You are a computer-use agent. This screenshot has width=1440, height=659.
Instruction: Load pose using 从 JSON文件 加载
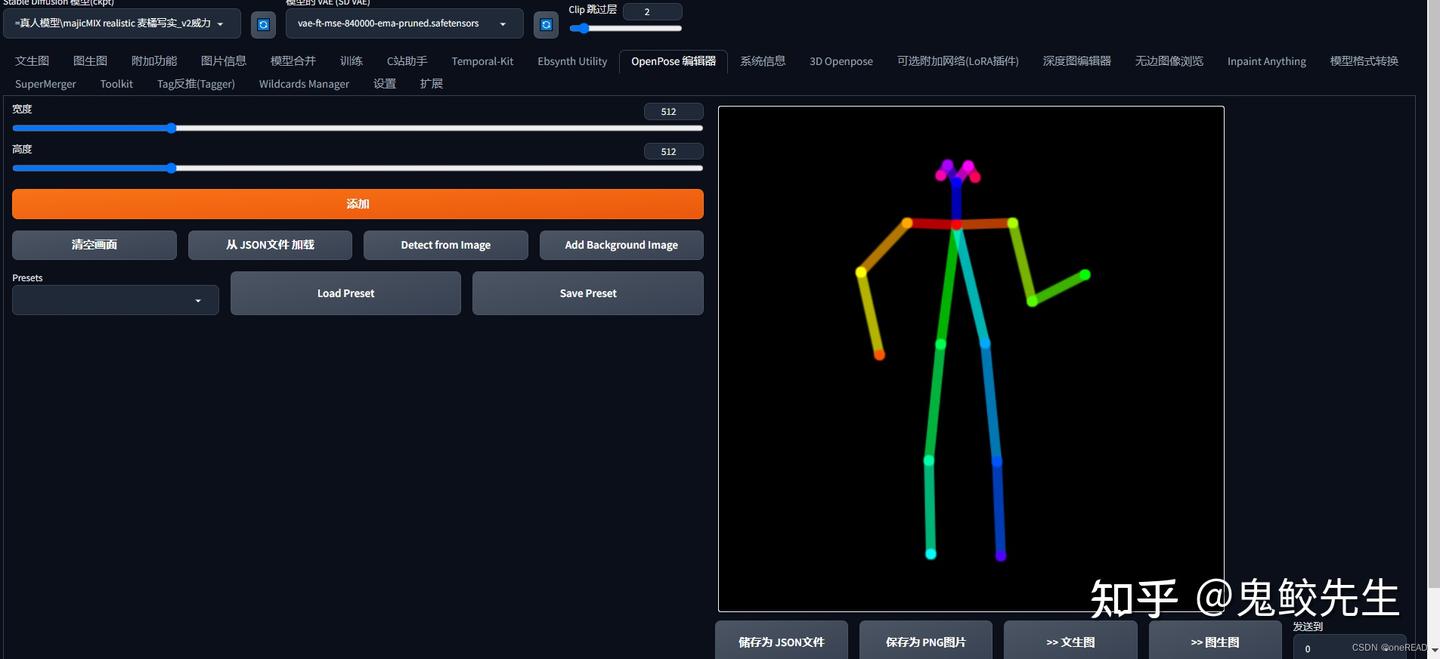coord(270,245)
